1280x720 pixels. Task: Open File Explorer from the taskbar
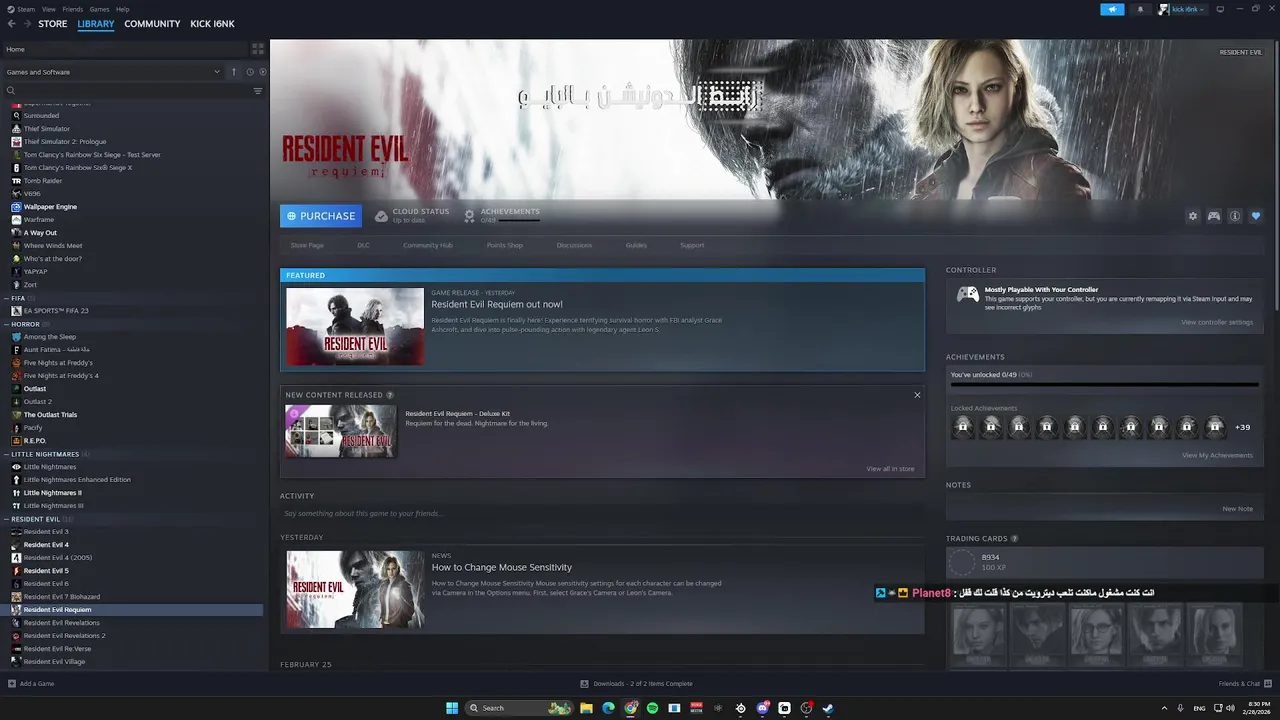(586, 708)
